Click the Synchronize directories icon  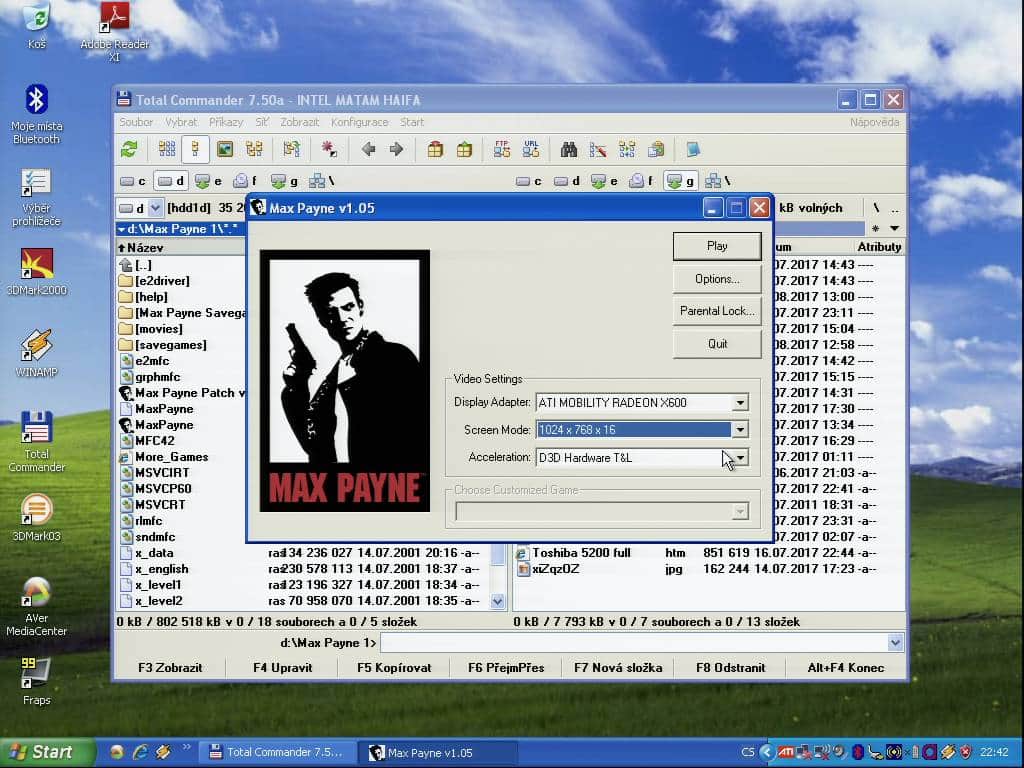pyautogui.click(x=627, y=150)
